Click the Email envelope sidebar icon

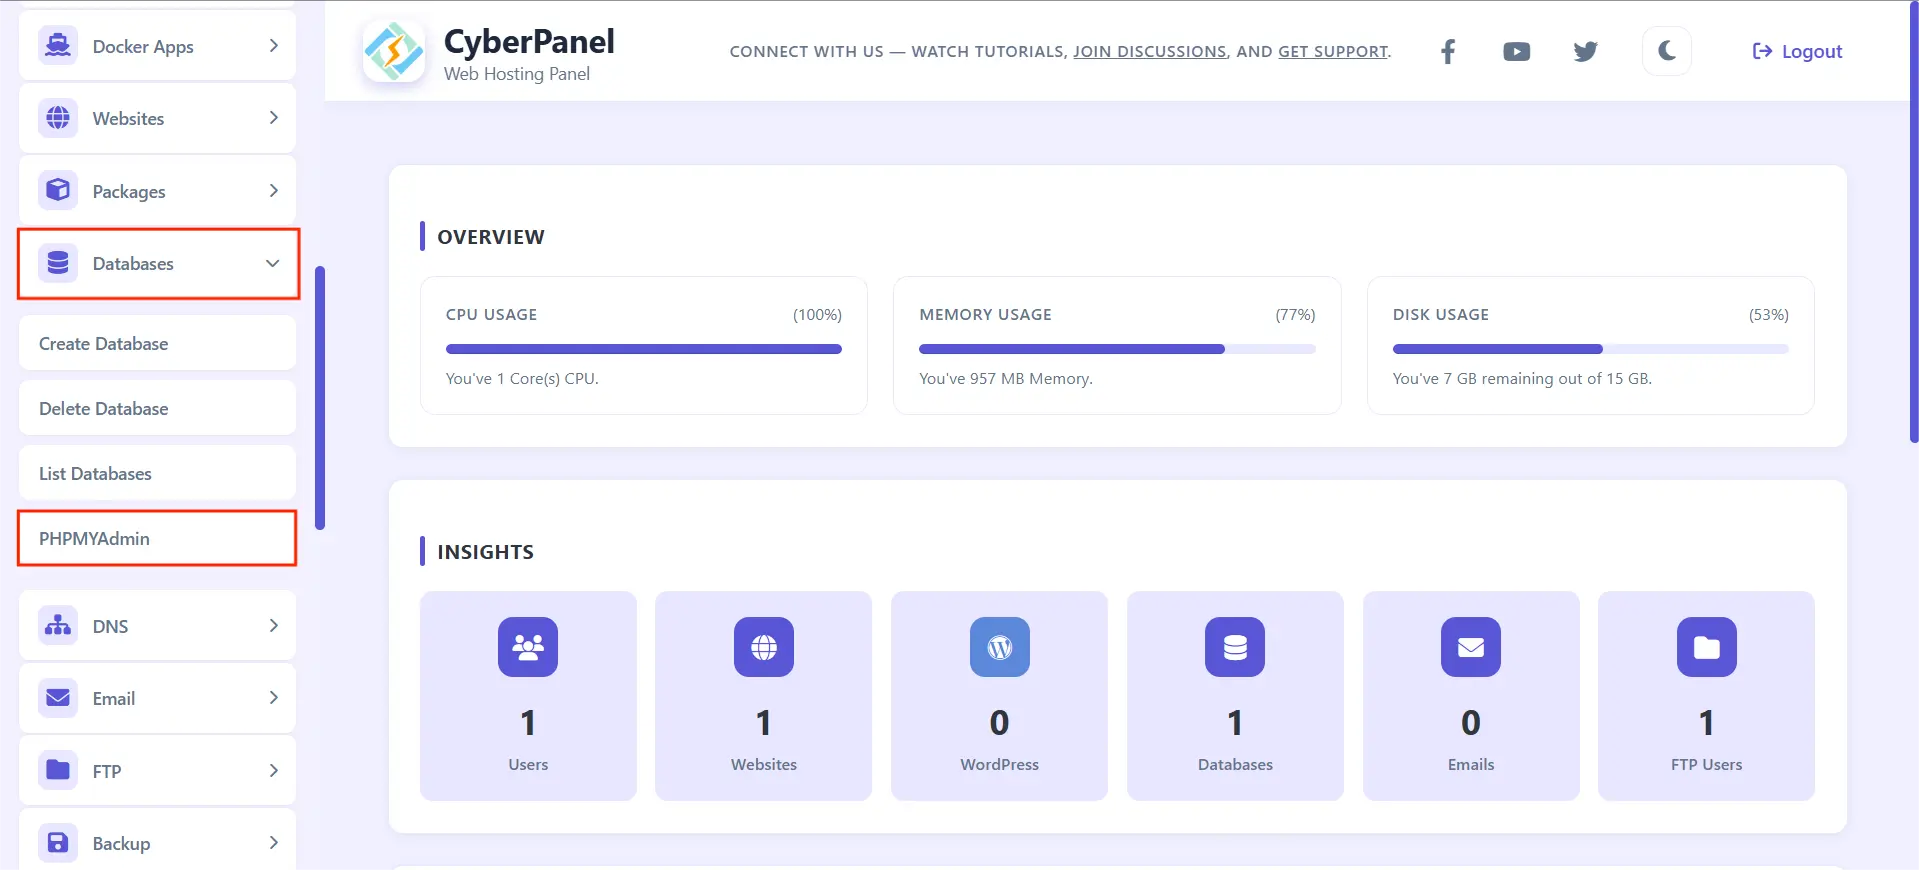tap(58, 698)
